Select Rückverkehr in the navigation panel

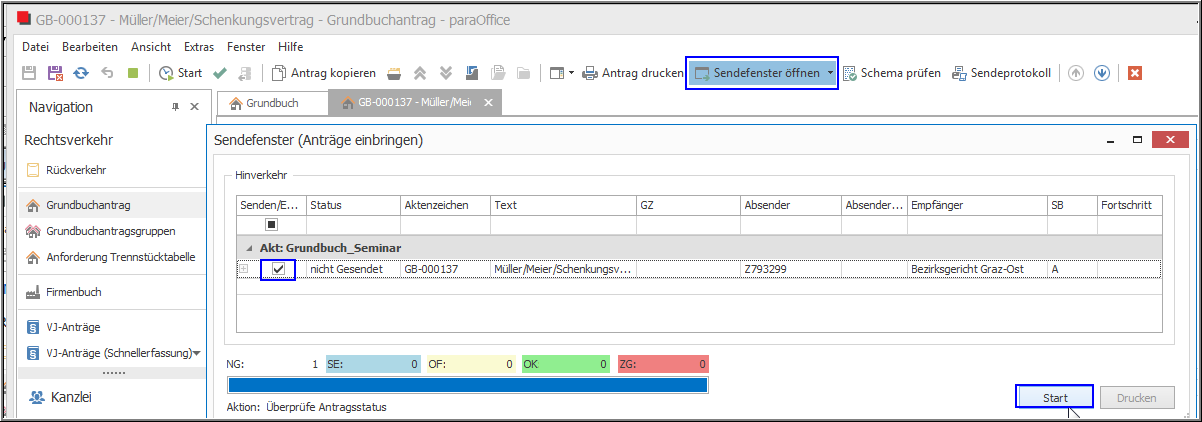coord(76,170)
